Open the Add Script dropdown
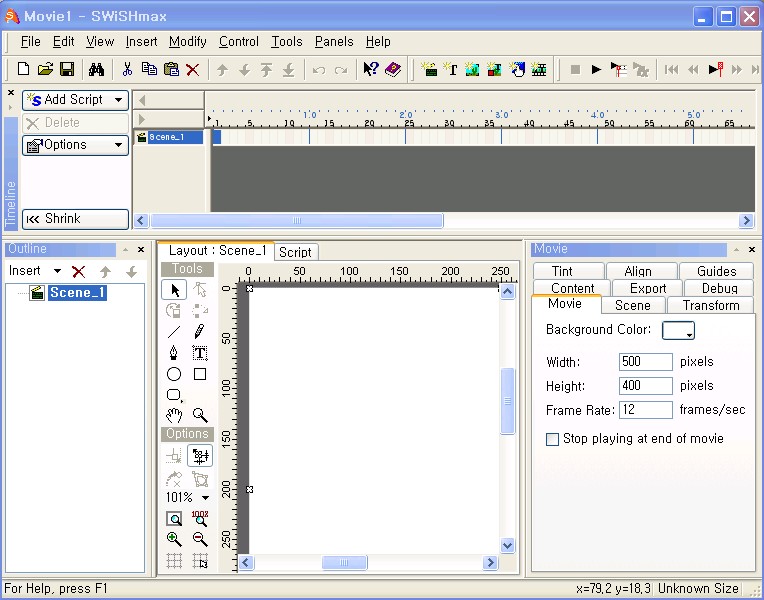The image size is (764, 600). 76,100
